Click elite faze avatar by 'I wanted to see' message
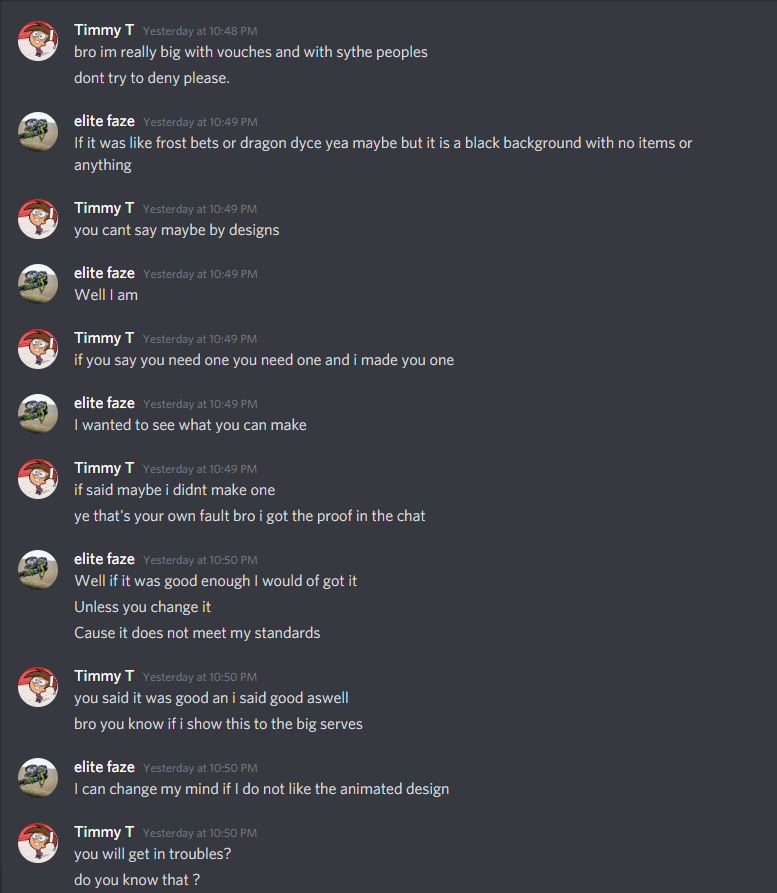Viewport: 777px width, 893px height. click(38, 414)
